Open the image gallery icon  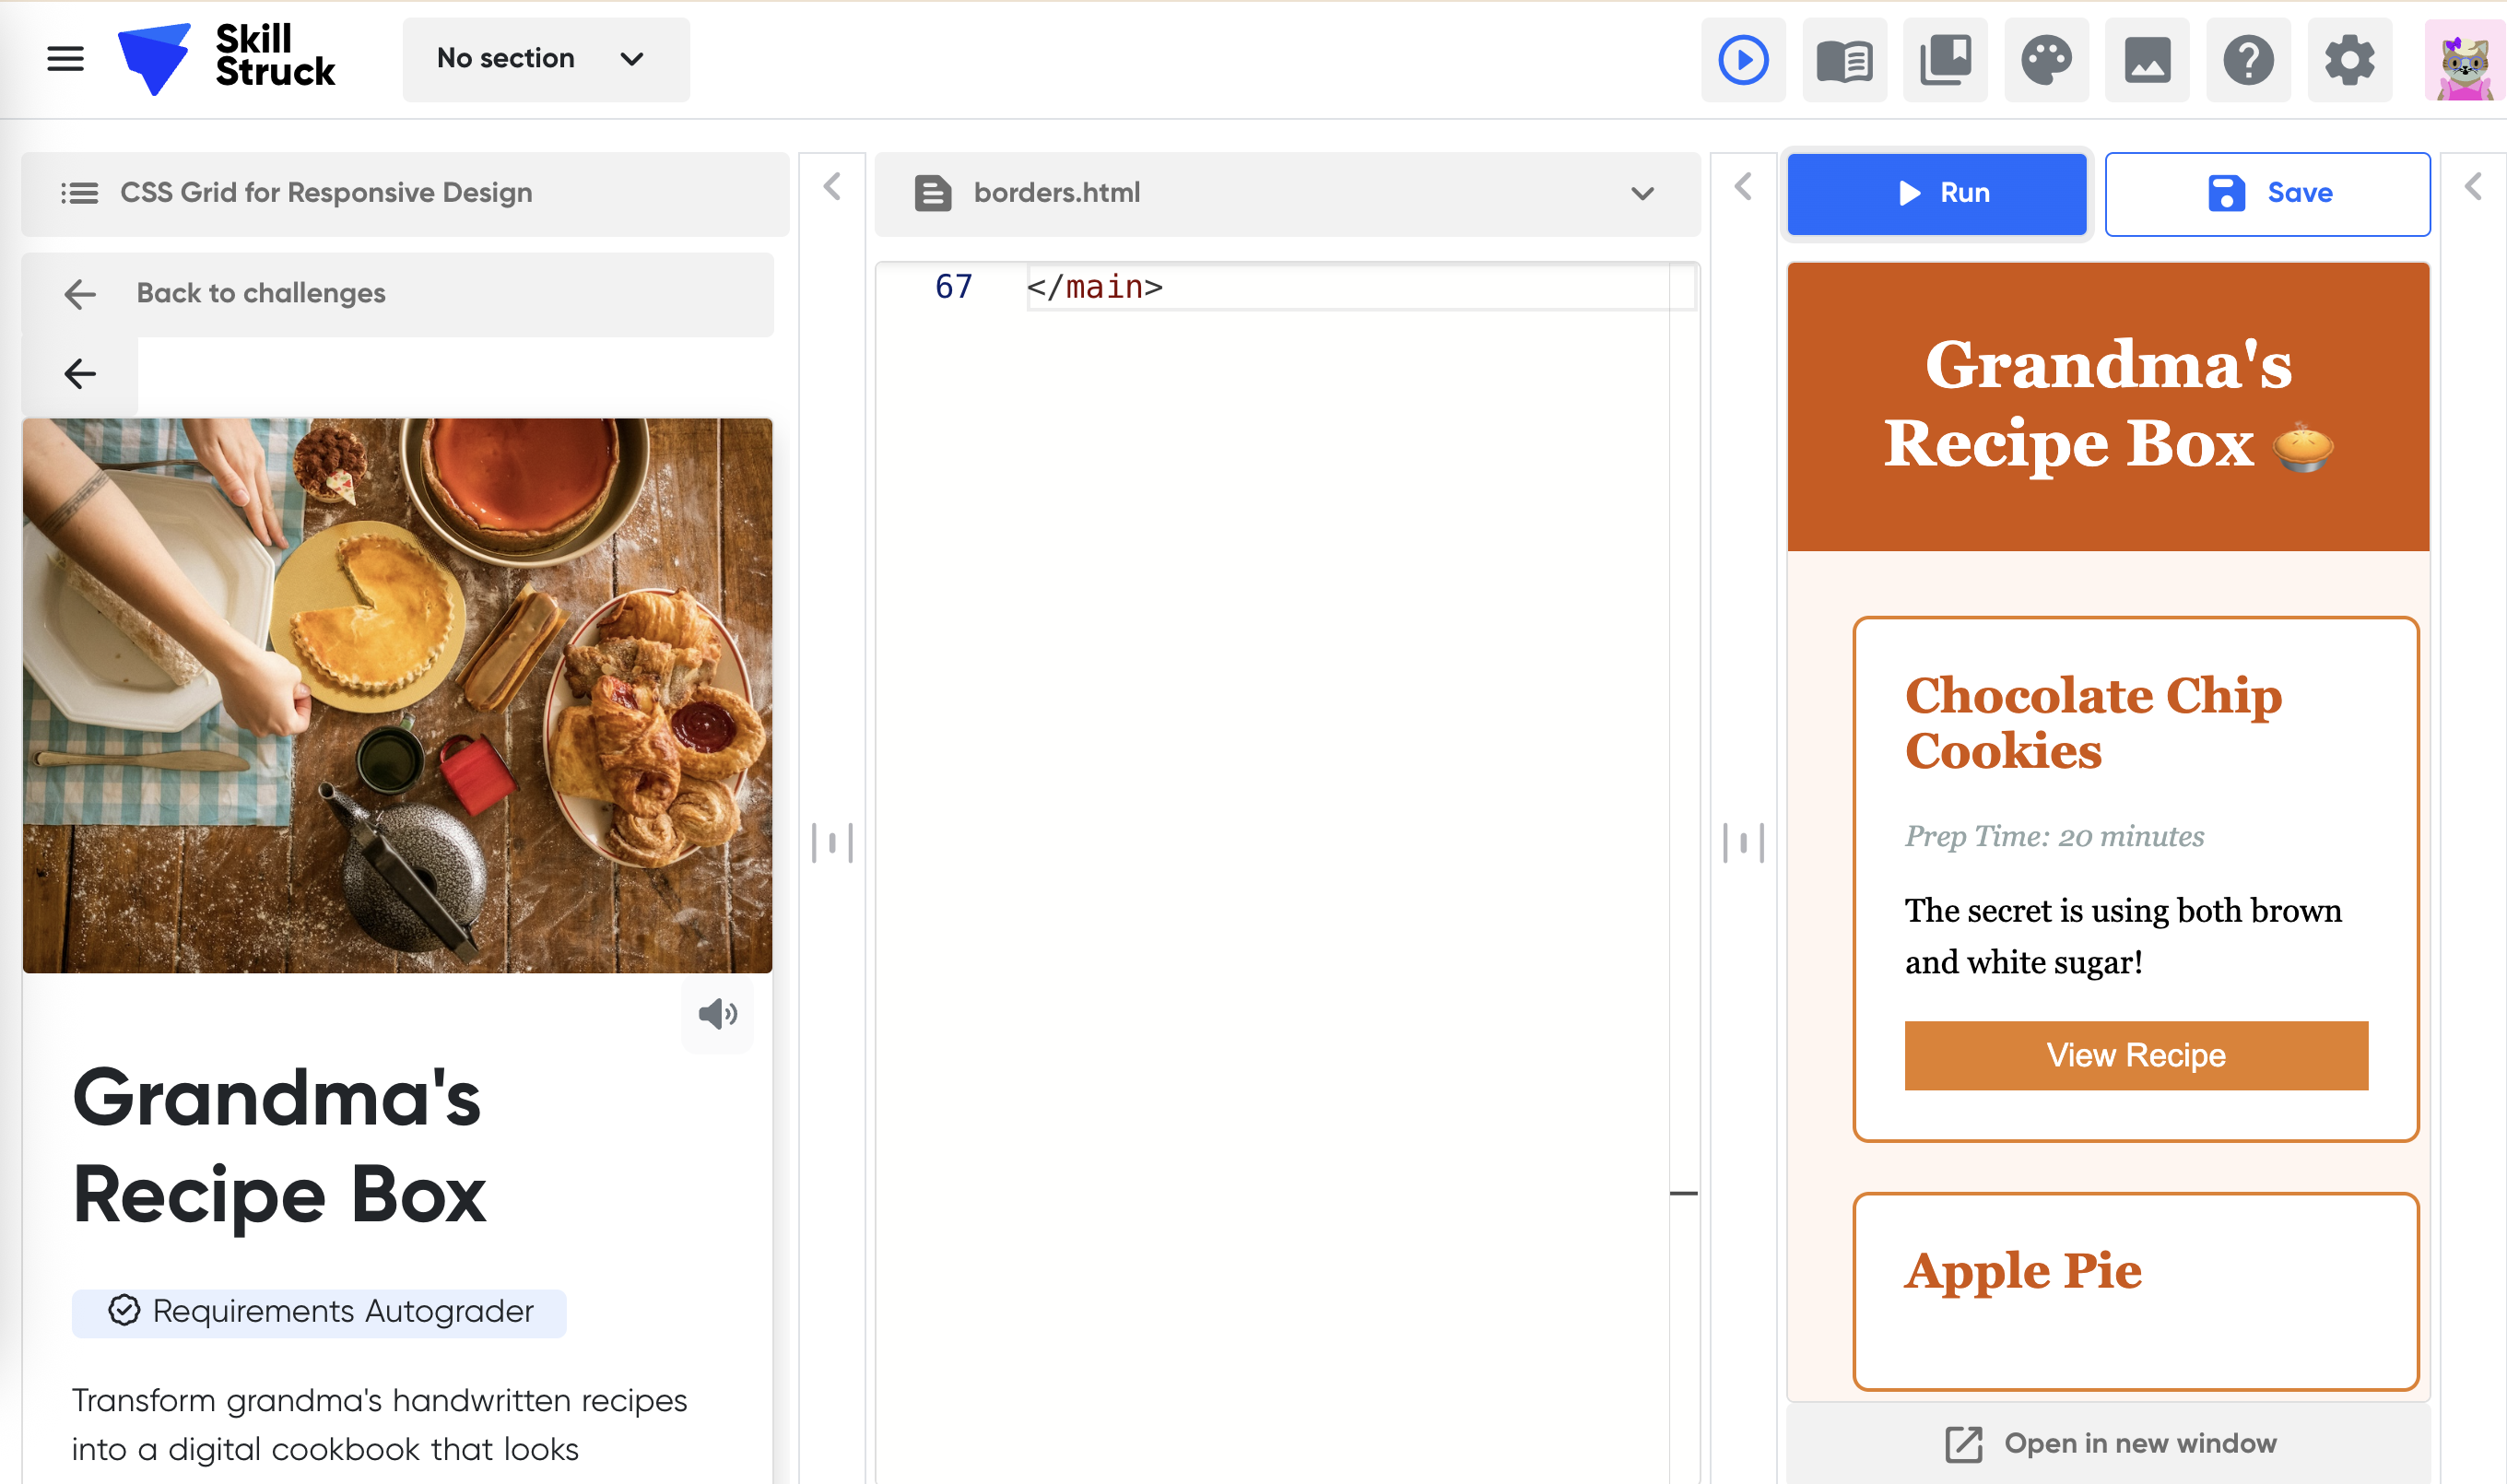click(x=2147, y=60)
